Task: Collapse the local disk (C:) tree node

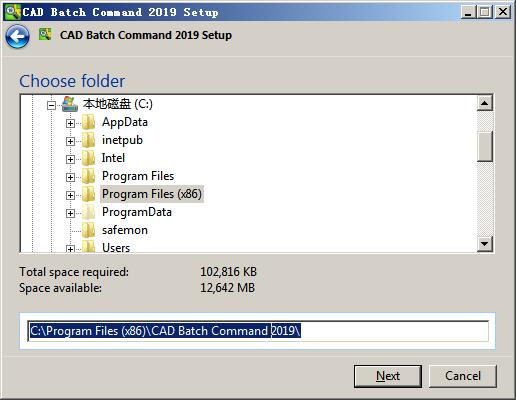Action: pos(51,106)
